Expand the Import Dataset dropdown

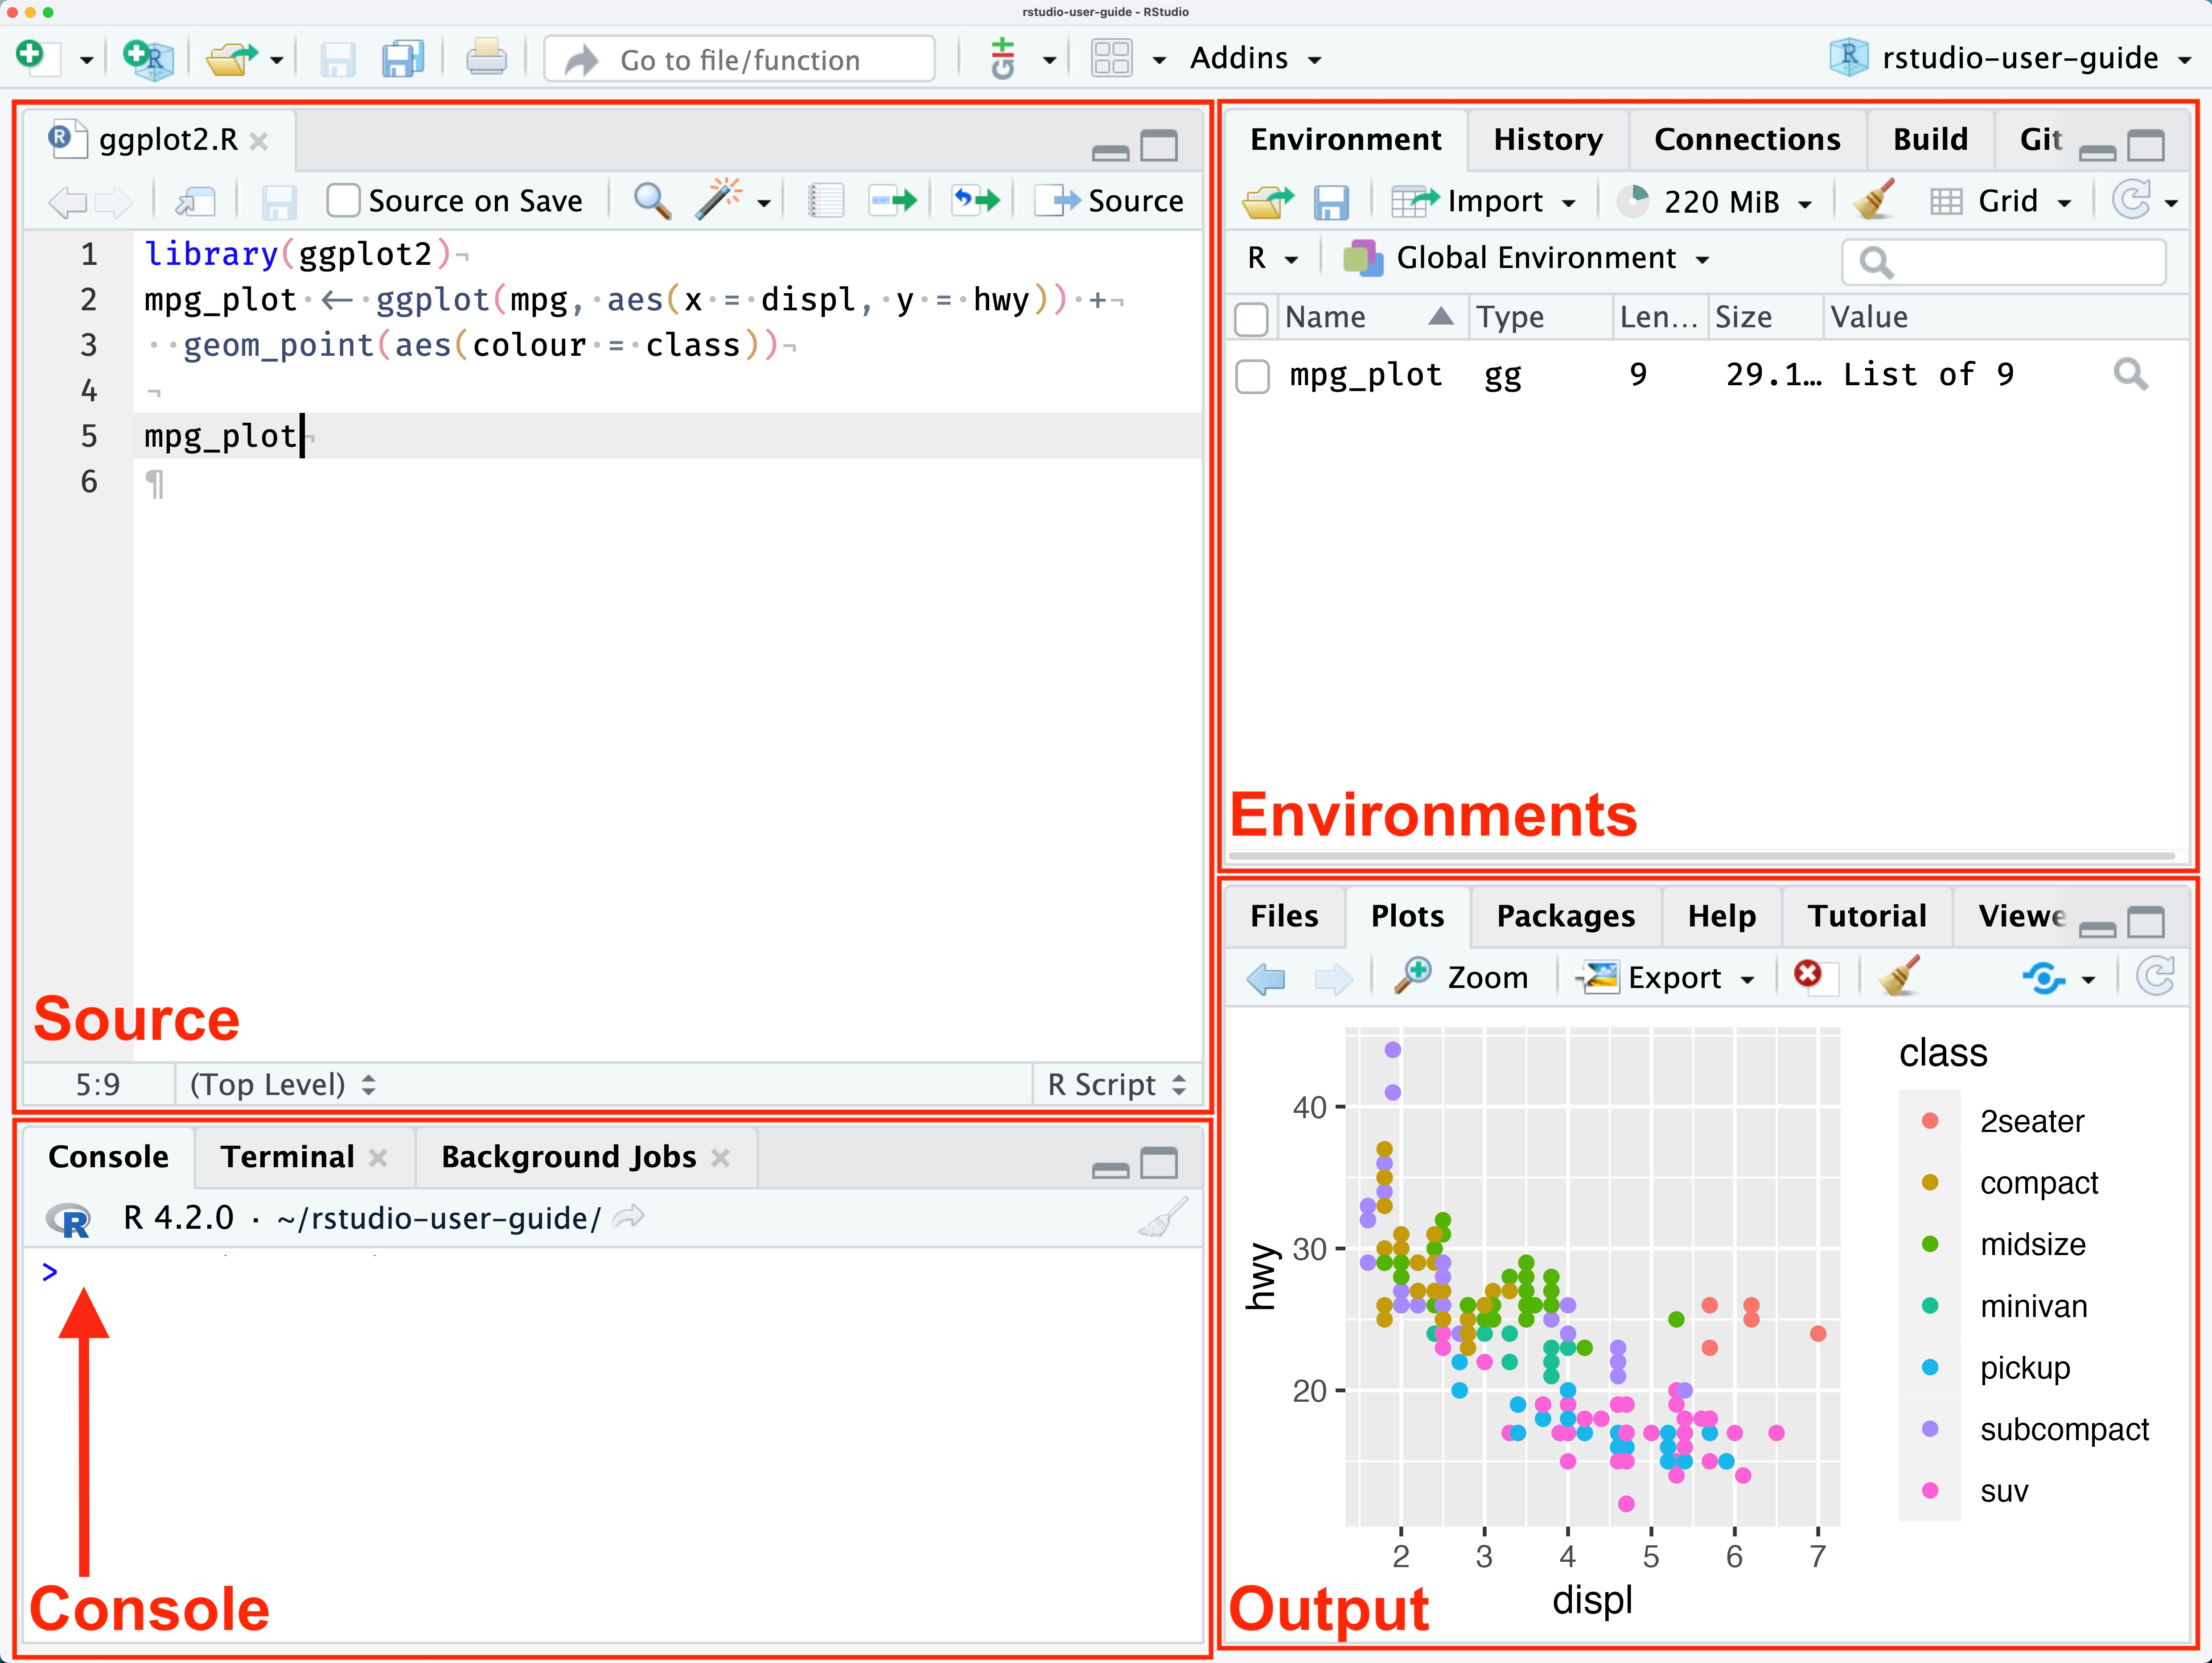click(x=1484, y=202)
